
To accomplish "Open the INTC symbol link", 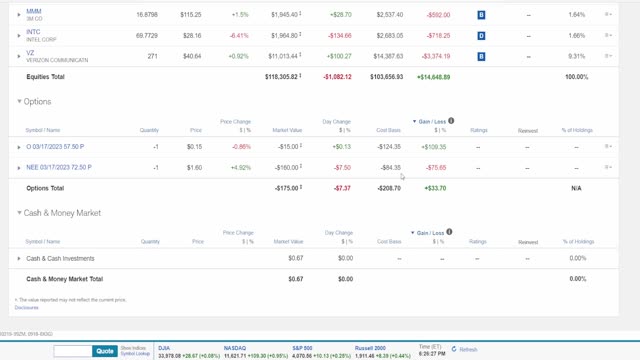I will click(33, 32).
